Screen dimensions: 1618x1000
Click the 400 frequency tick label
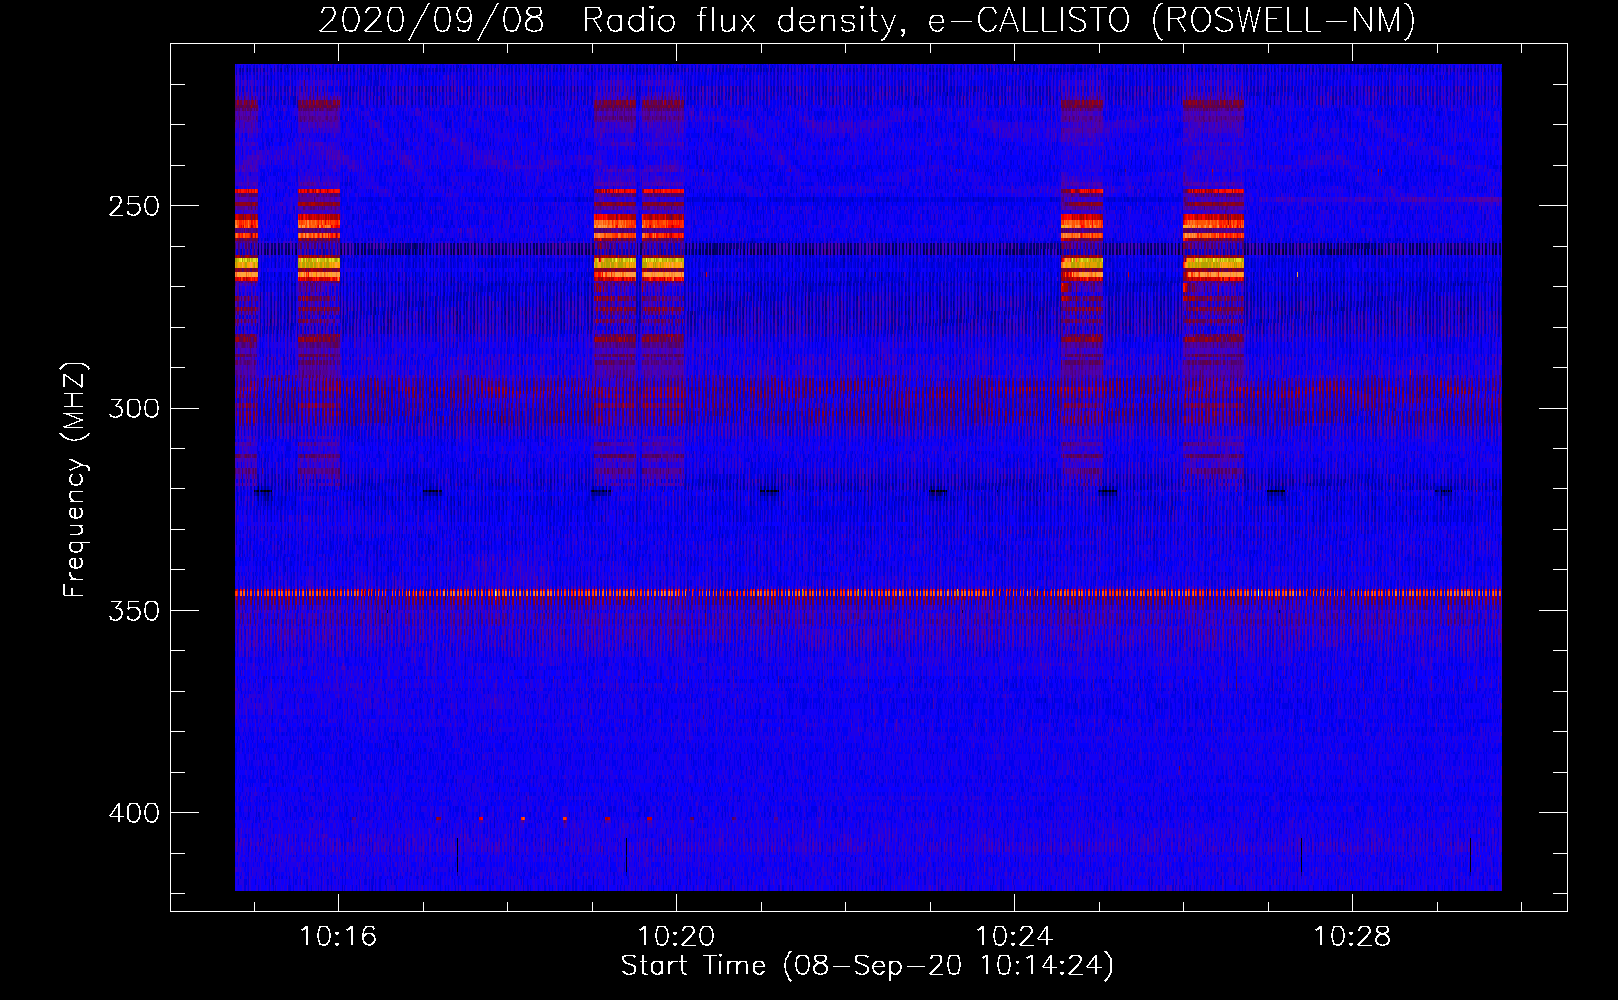click(135, 813)
